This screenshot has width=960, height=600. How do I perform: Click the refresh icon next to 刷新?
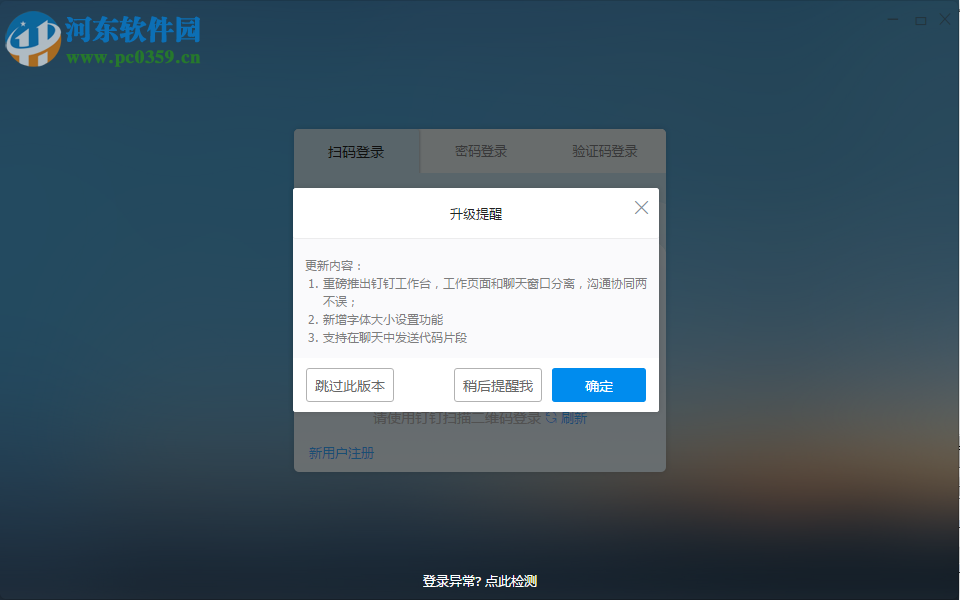[x=551, y=418]
